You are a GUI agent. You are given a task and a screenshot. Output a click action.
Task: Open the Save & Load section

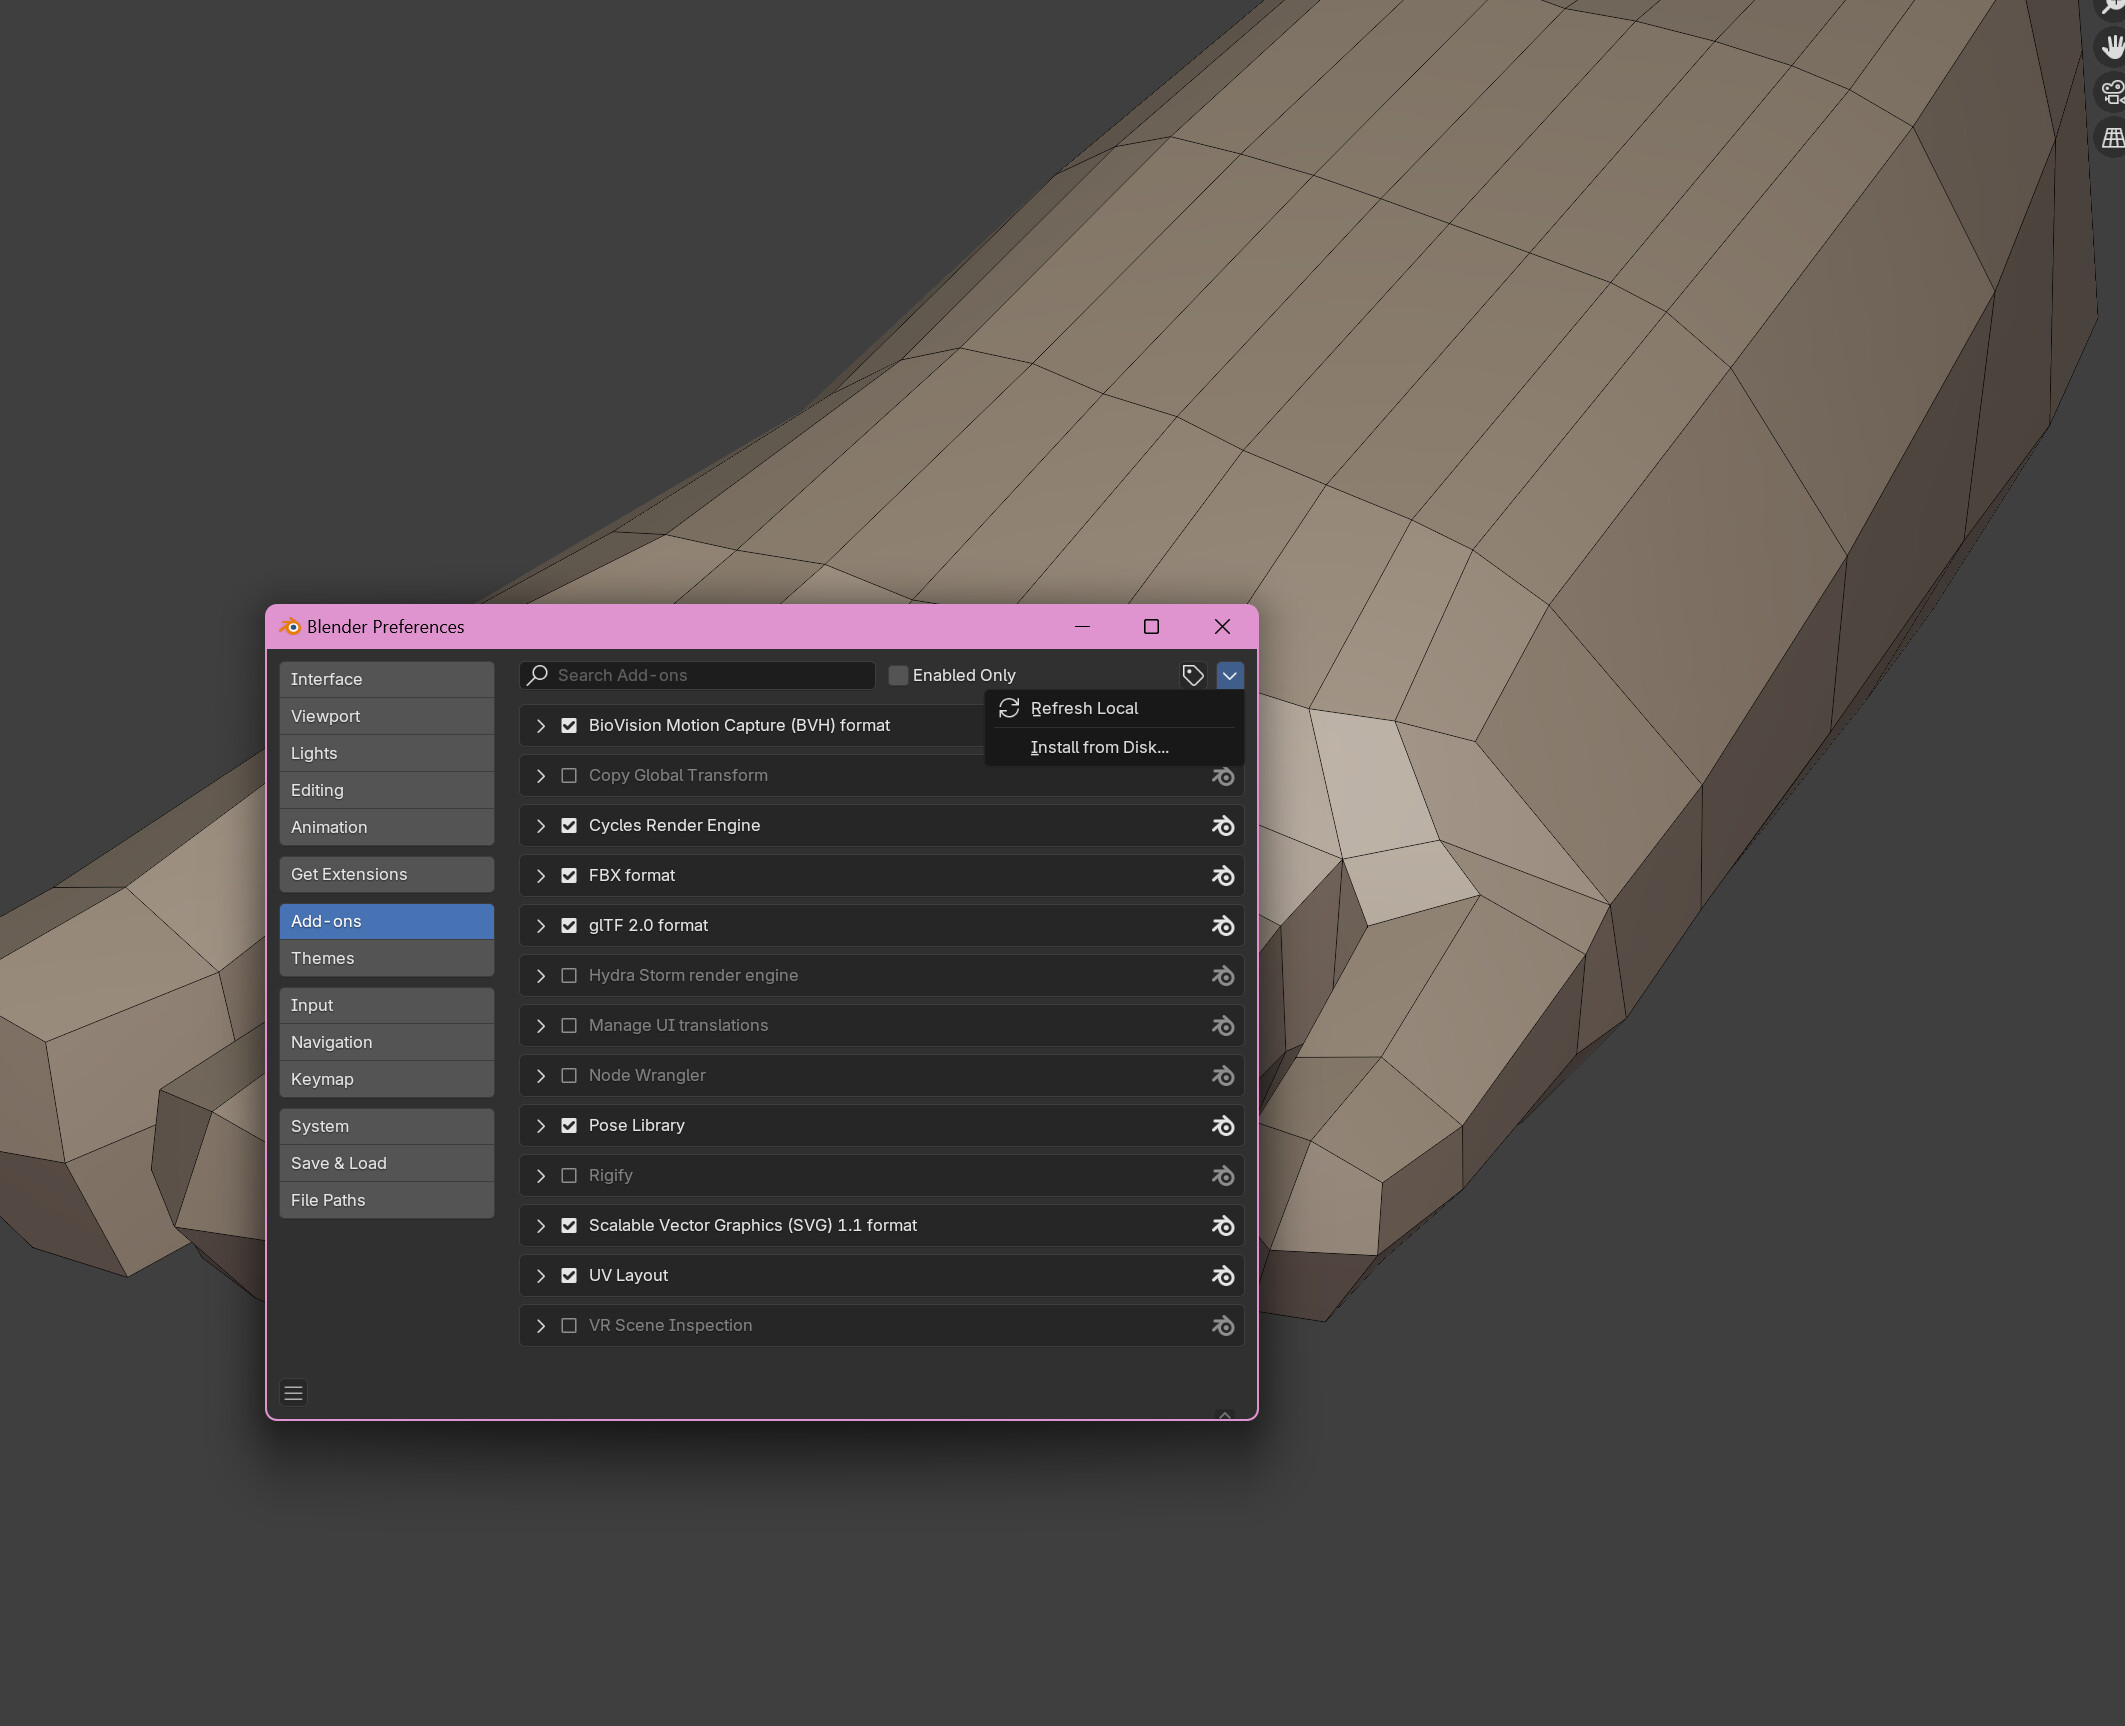click(387, 1163)
